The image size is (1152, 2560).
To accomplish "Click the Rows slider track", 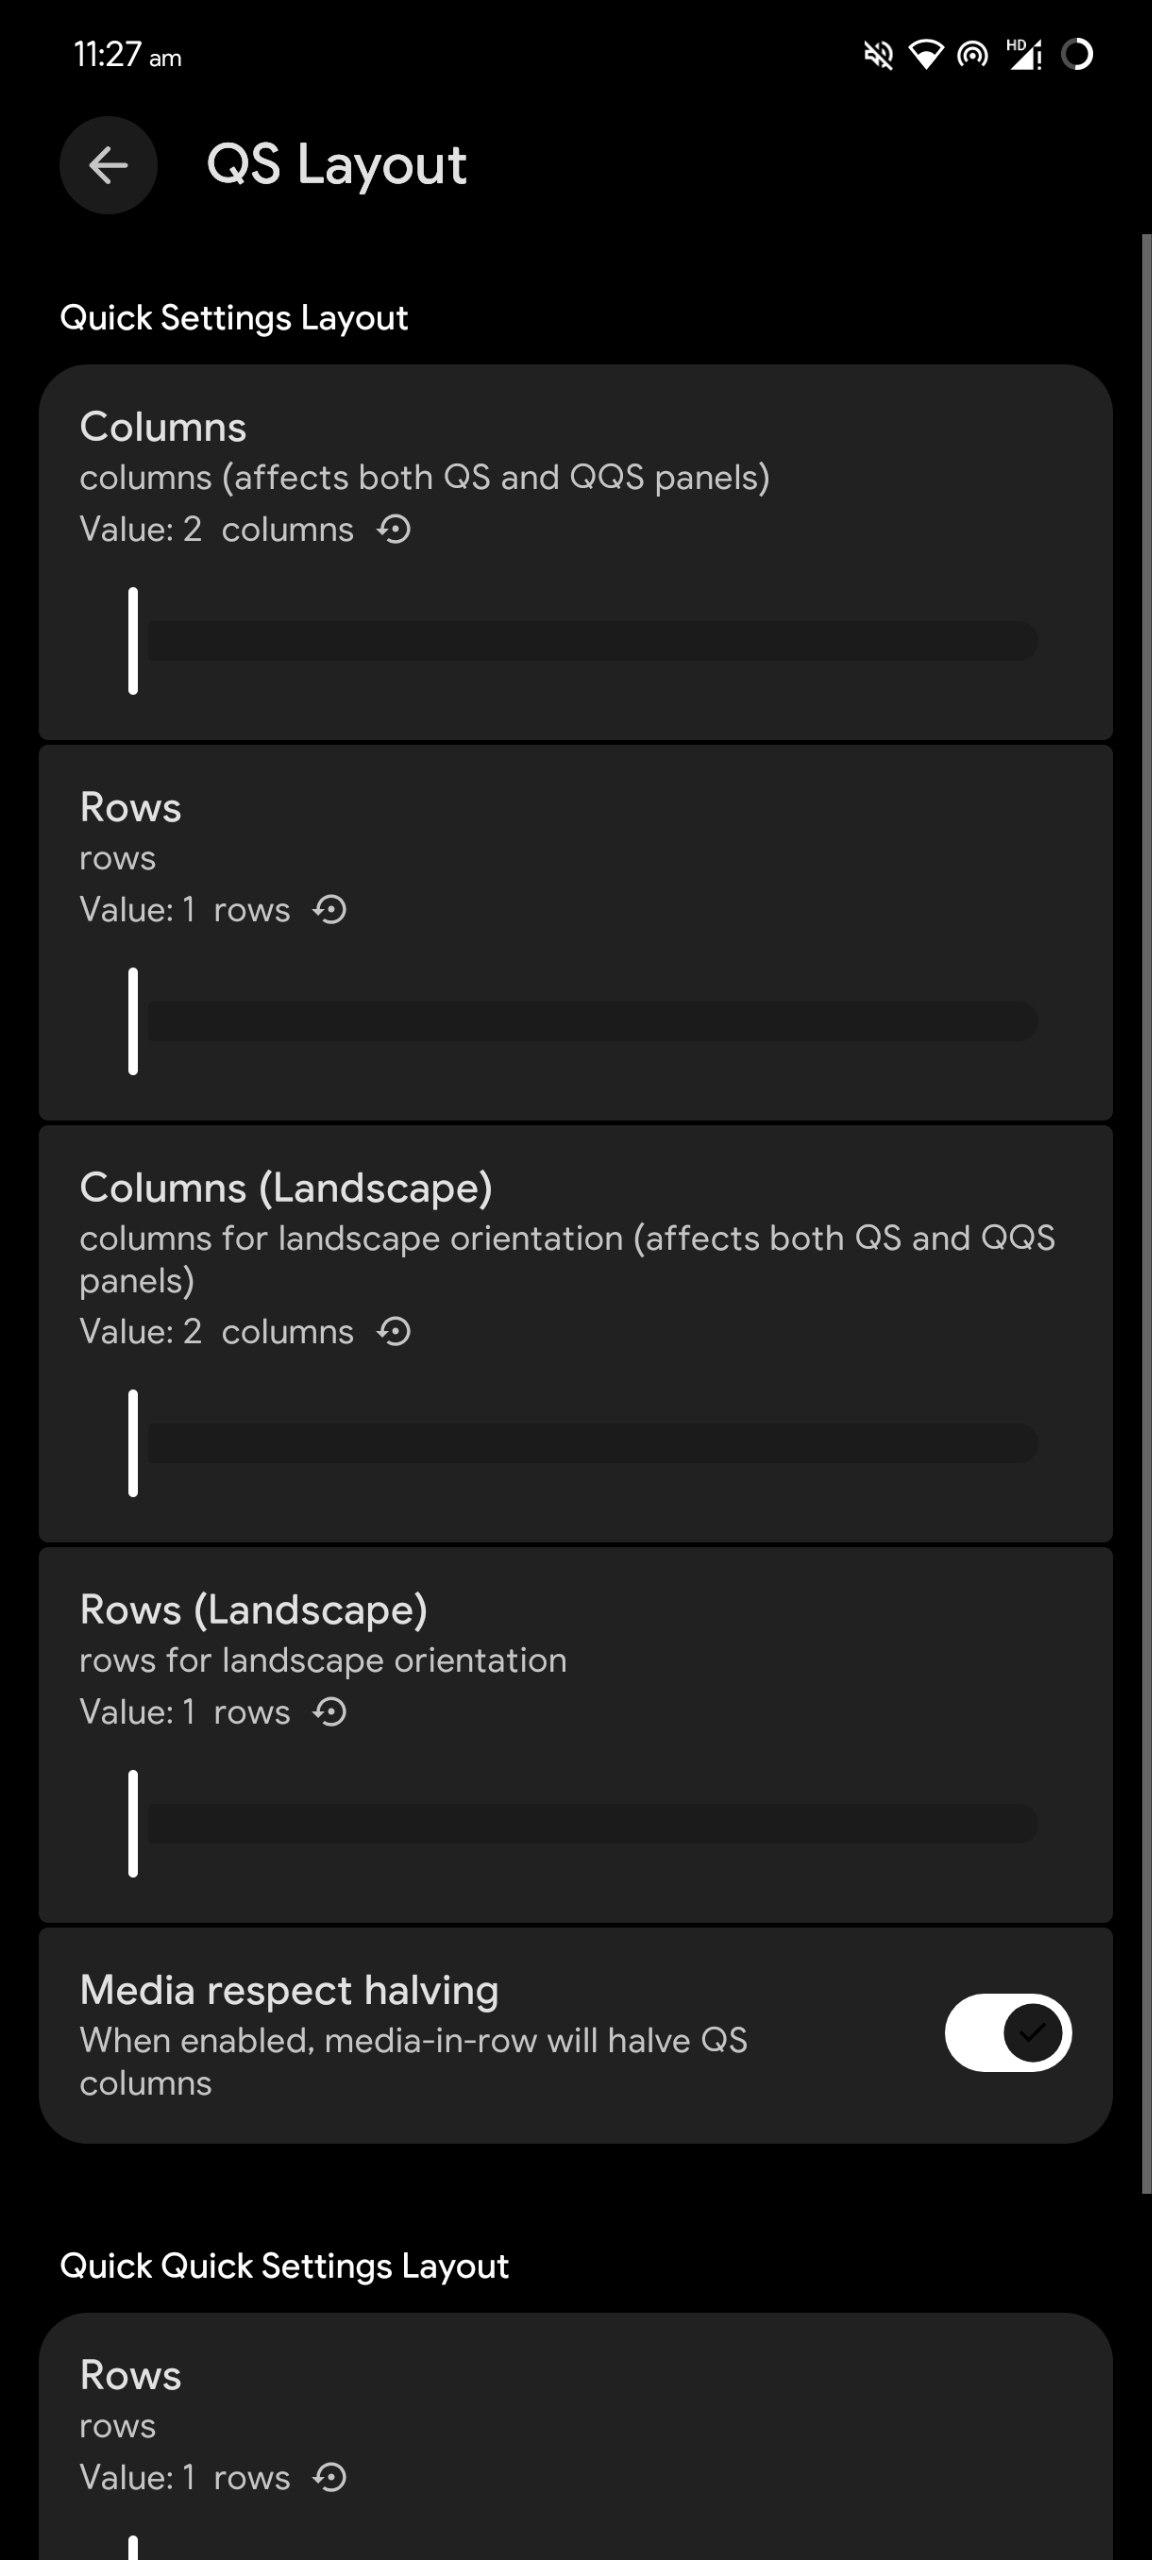I will coord(592,1021).
